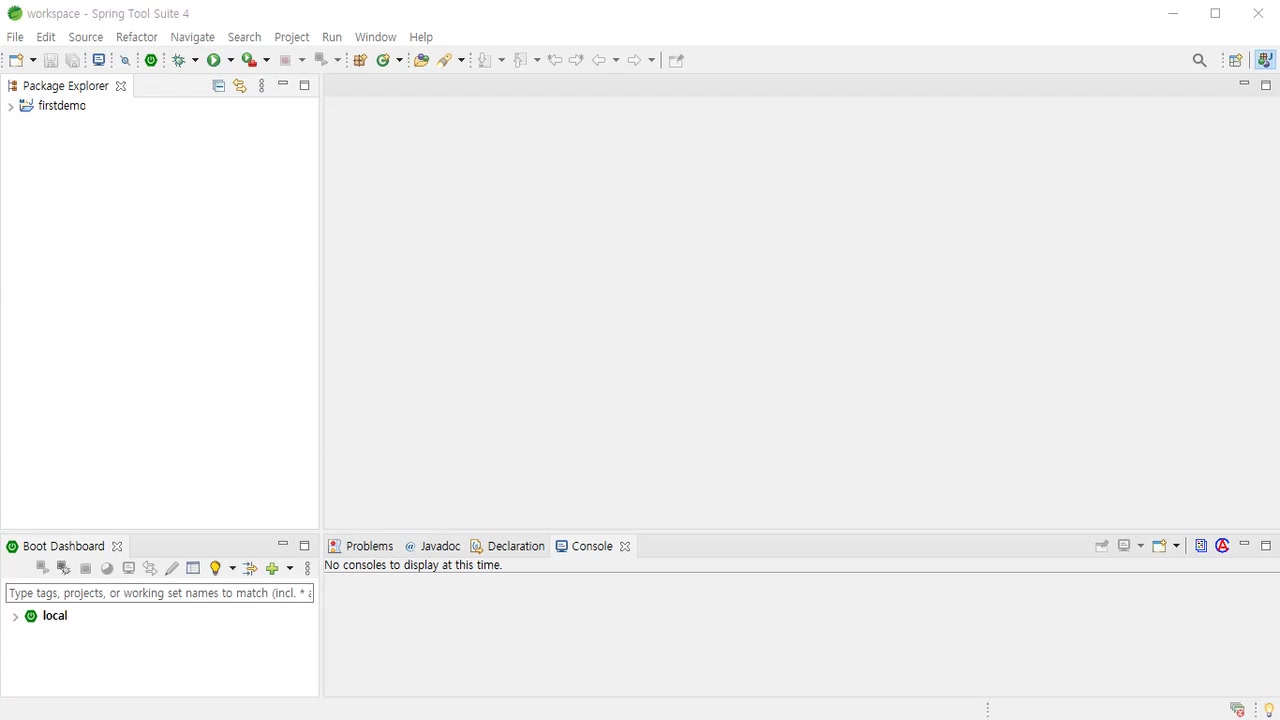Click green plus icon in Boot Dashboard
This screenshot has height=720, width=1280.
pos(271,568)
